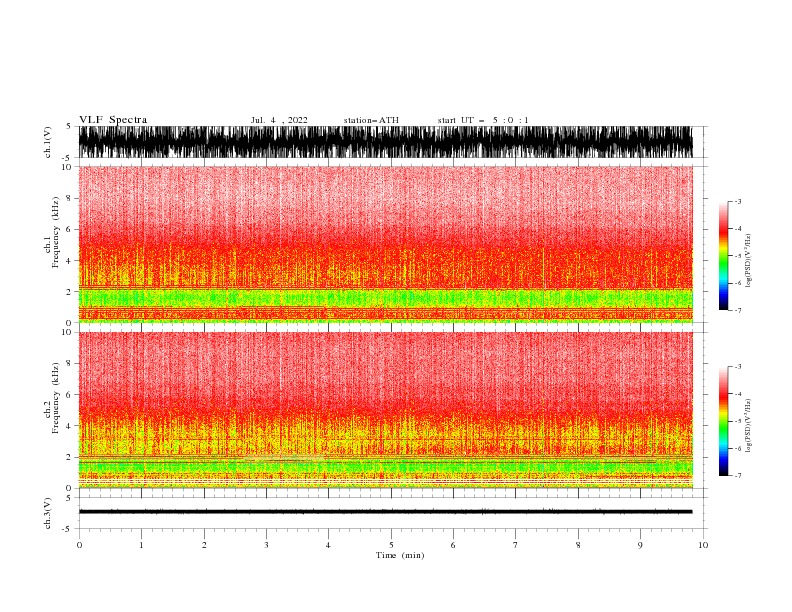The image size is (792, 612).
Task: Click the ch.2 colorbar "-7" tick label
Action: tap(737, 475)
